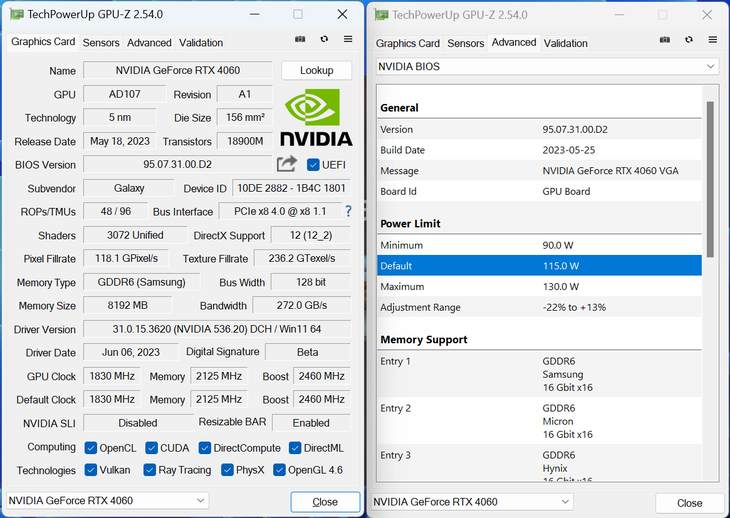The image size is (730, 518).
Task: Click Close button in left window
Action: pos(325,502)
